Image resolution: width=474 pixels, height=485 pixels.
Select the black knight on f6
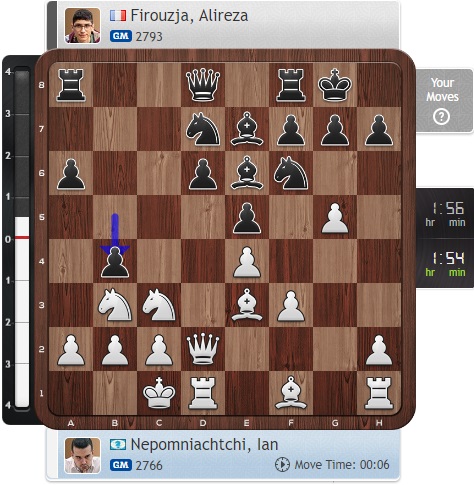291,173
